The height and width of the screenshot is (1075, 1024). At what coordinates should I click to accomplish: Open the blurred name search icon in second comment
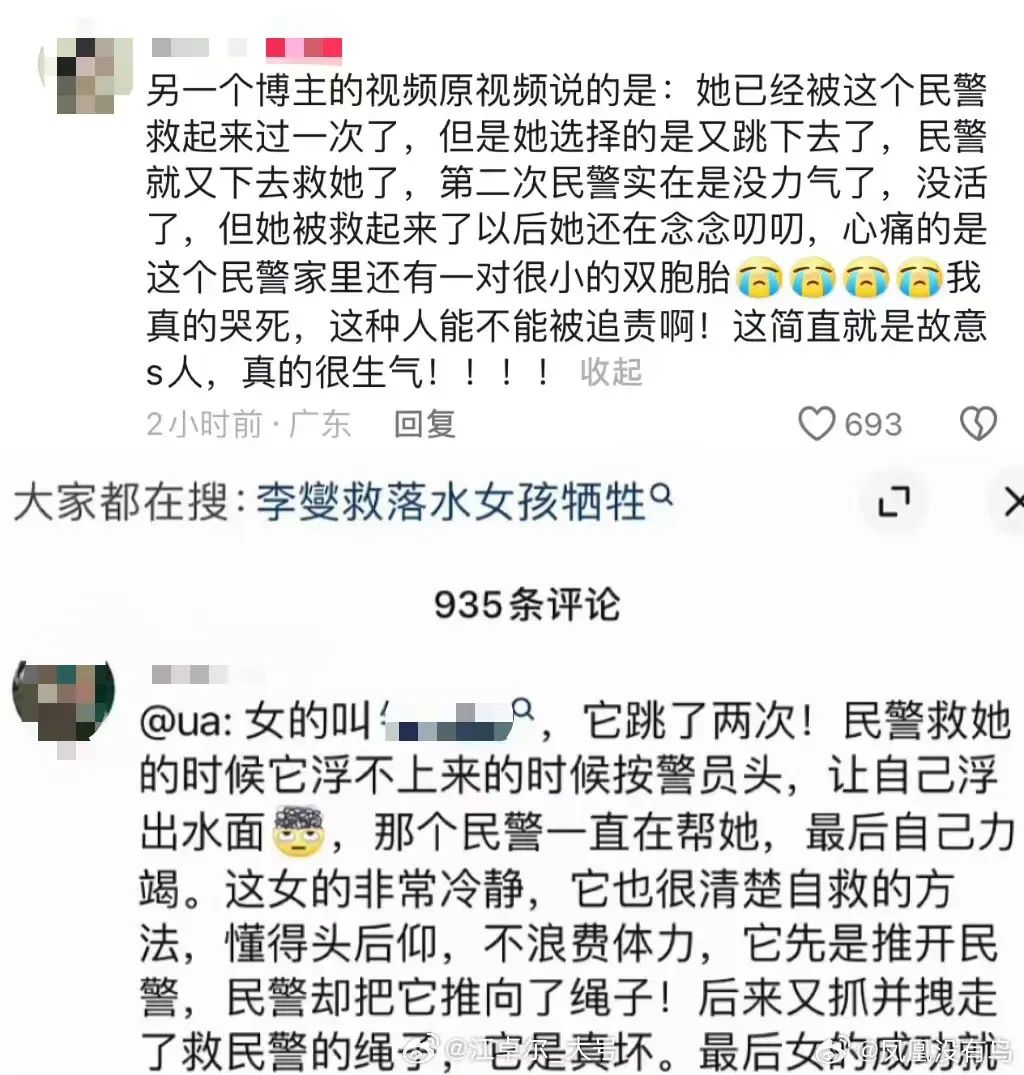[524, 709]
